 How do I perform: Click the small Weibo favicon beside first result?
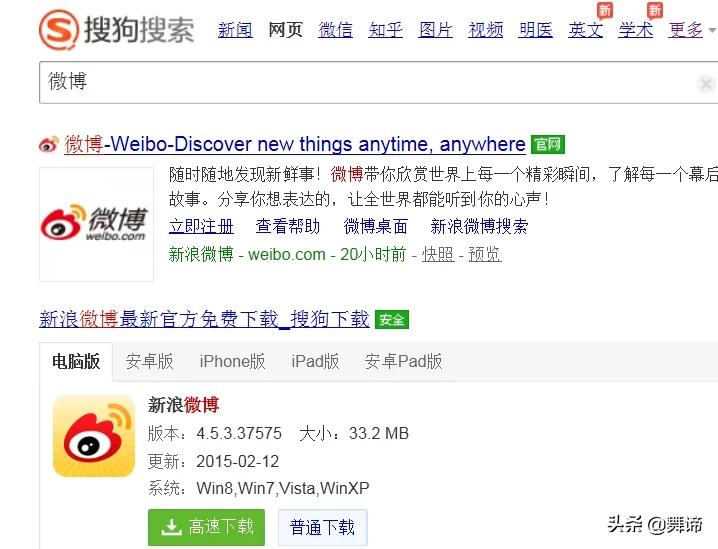click(x=49, y=144)
